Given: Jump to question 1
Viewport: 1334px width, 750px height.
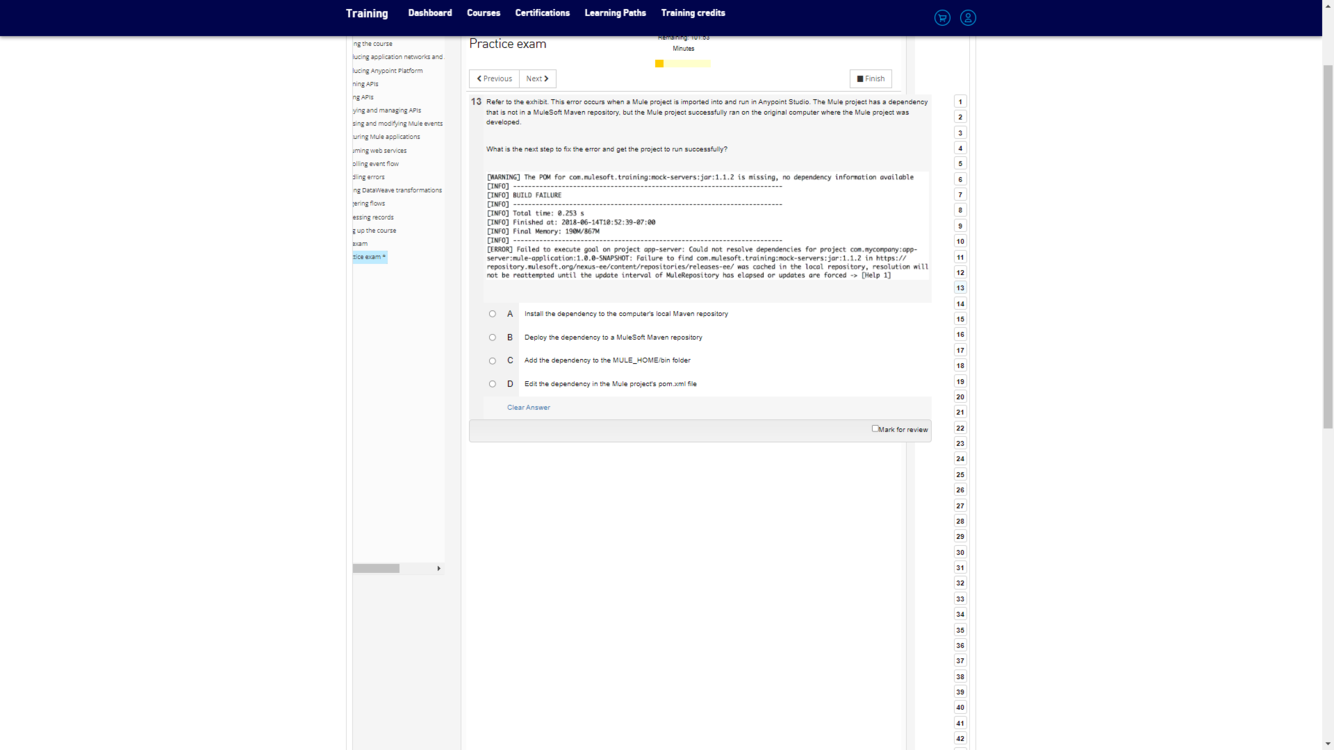Looking at the screenshot, I should (960, 102).
